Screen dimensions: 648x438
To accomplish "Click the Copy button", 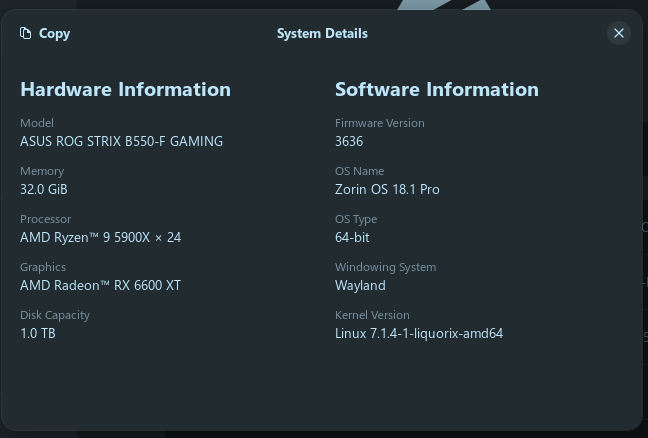I will tap(45, 33).
